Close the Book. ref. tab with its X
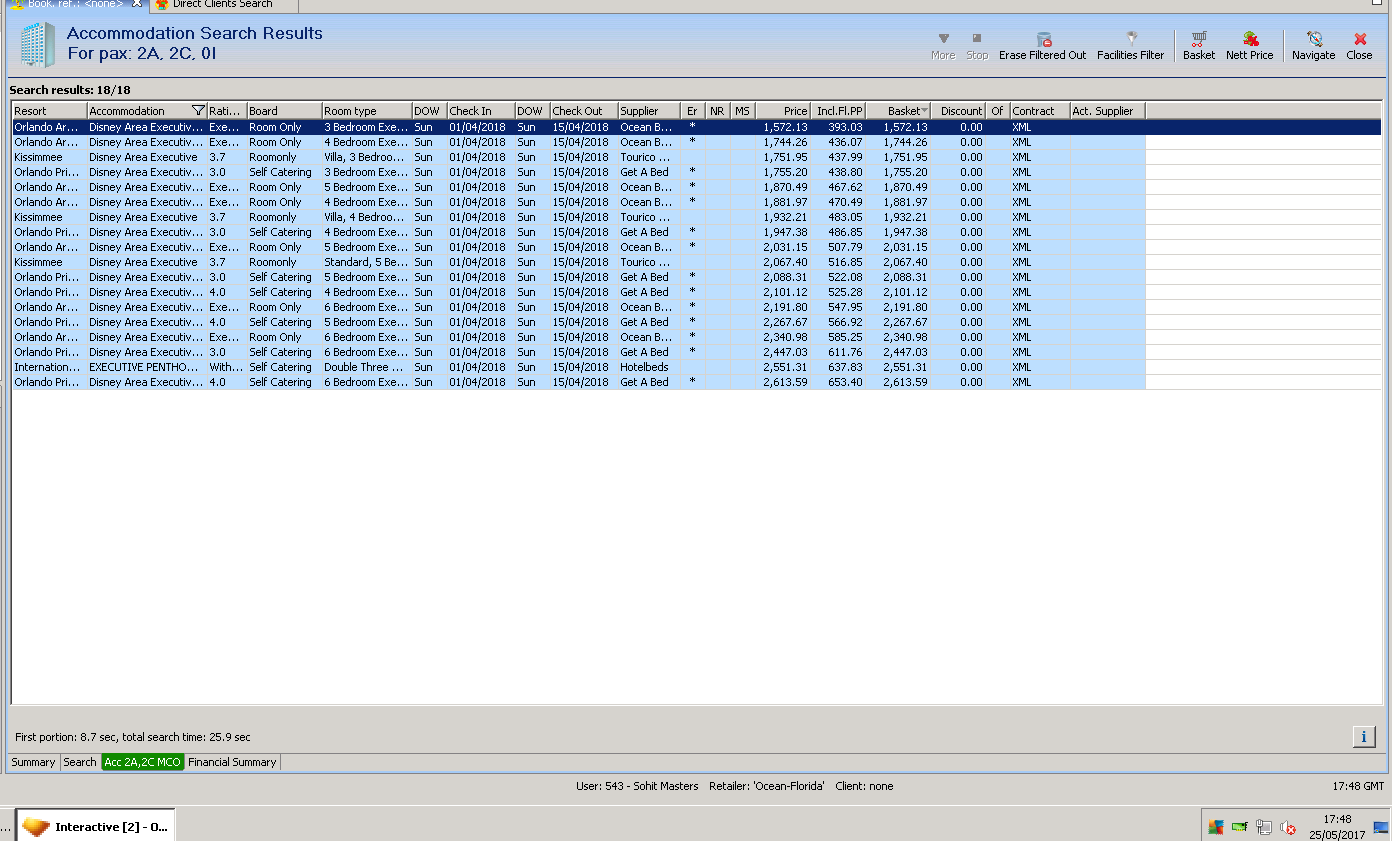 [x=137, y=4]
